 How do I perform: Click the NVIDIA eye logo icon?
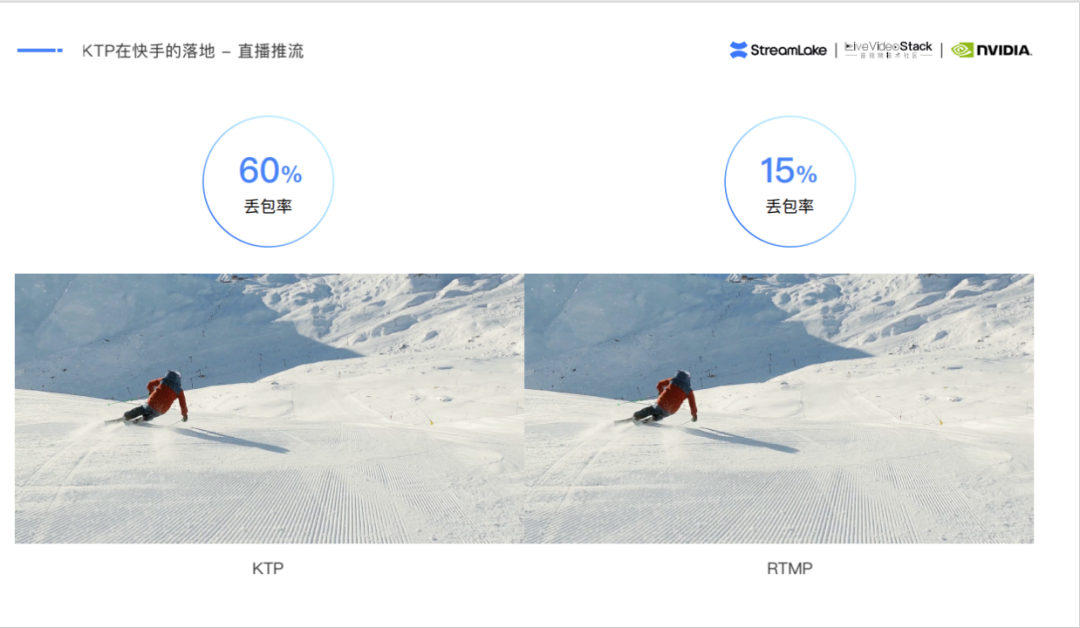(x=962, y=50)
